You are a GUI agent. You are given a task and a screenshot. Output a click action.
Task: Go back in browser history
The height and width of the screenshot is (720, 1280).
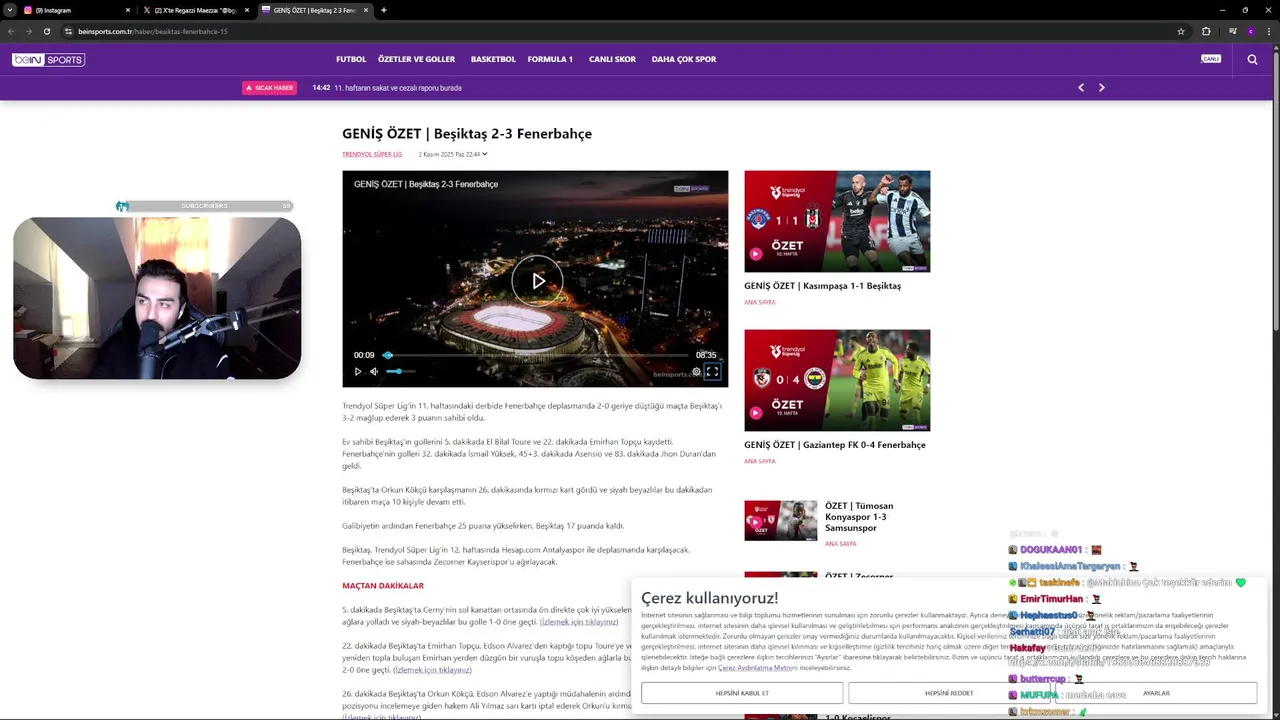pos(11,31)
